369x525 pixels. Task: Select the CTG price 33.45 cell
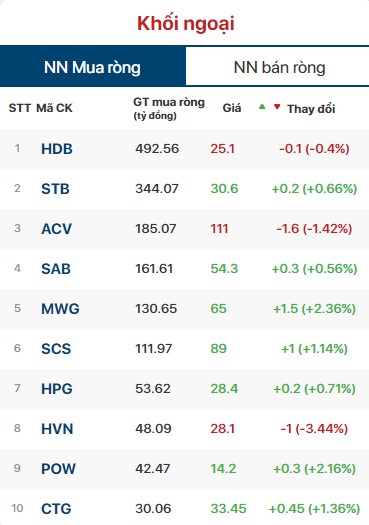(x=228, y=509)
